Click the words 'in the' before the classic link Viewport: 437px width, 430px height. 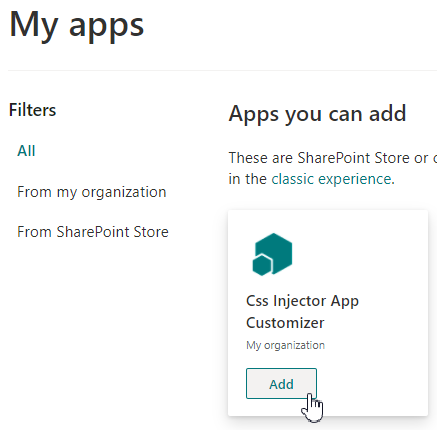click(248, 179)
